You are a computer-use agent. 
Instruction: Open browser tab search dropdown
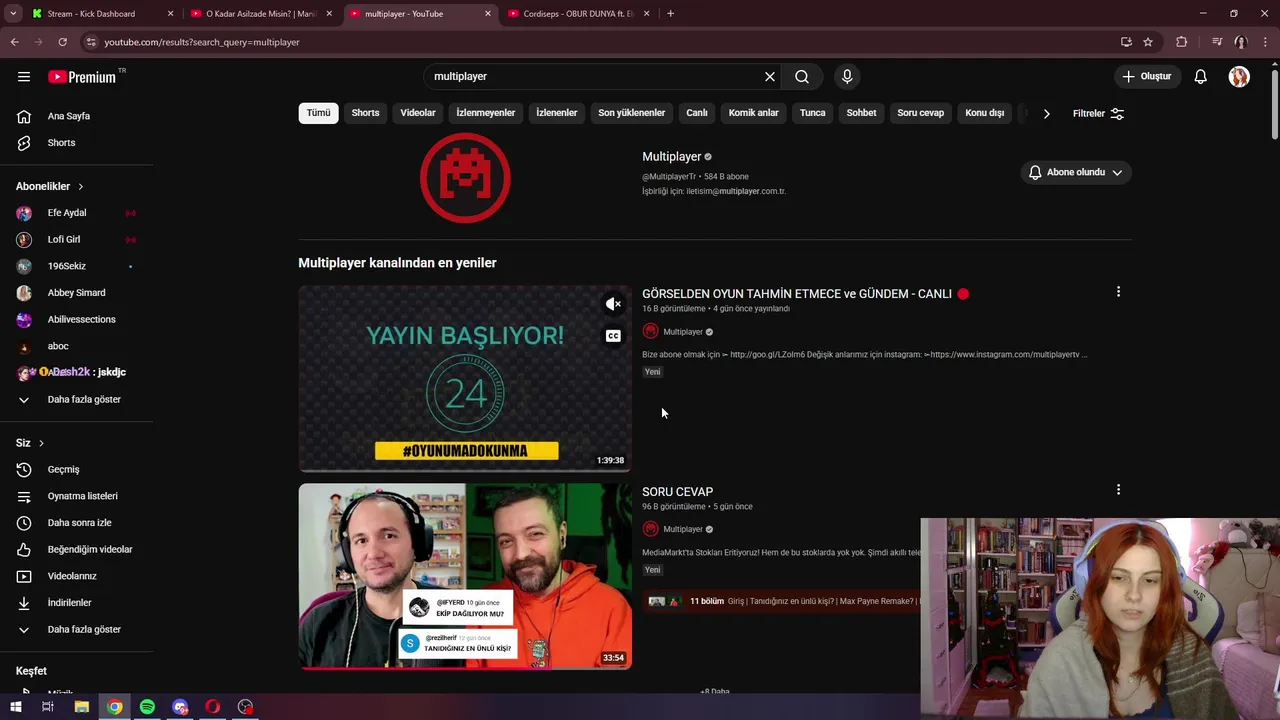point(14,14)
